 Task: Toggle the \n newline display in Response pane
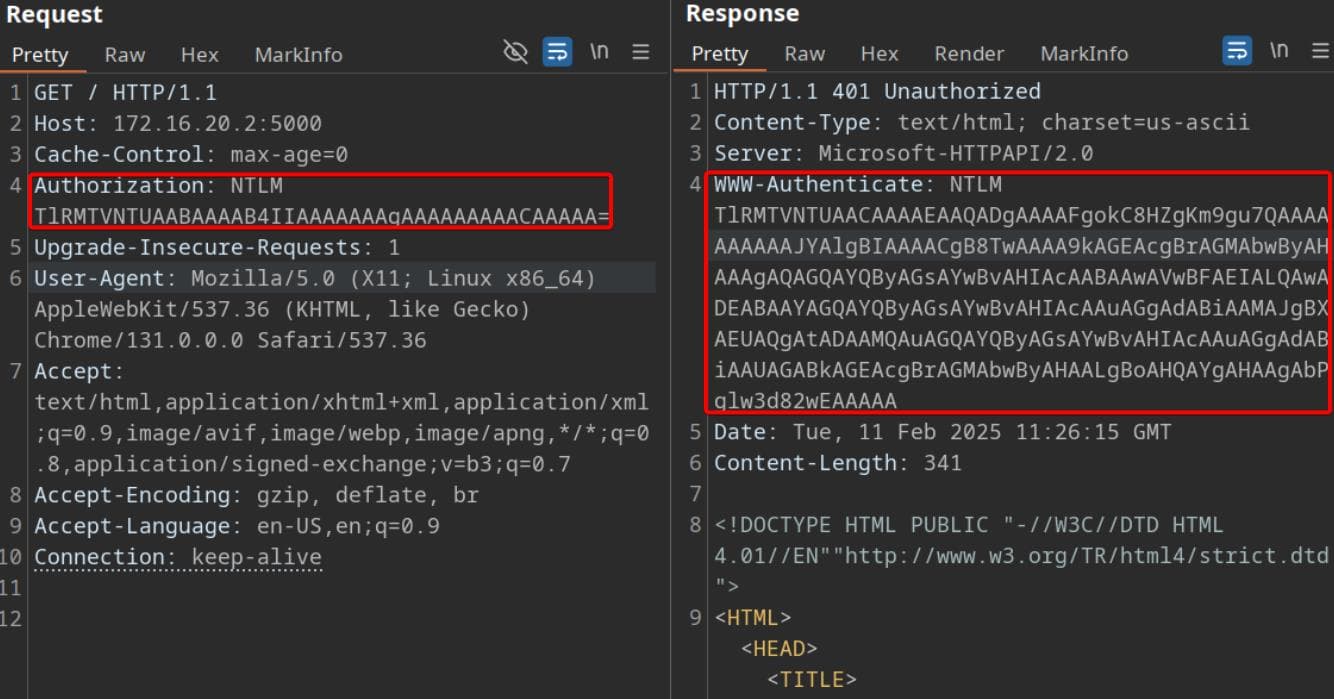click(1279, 51)
